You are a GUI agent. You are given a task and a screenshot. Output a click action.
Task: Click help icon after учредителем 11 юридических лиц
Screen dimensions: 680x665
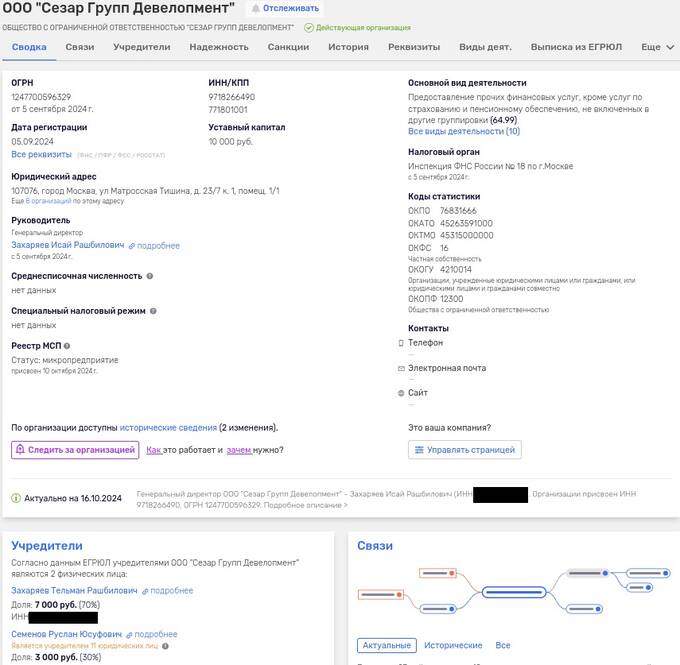[x=165, y=646]
